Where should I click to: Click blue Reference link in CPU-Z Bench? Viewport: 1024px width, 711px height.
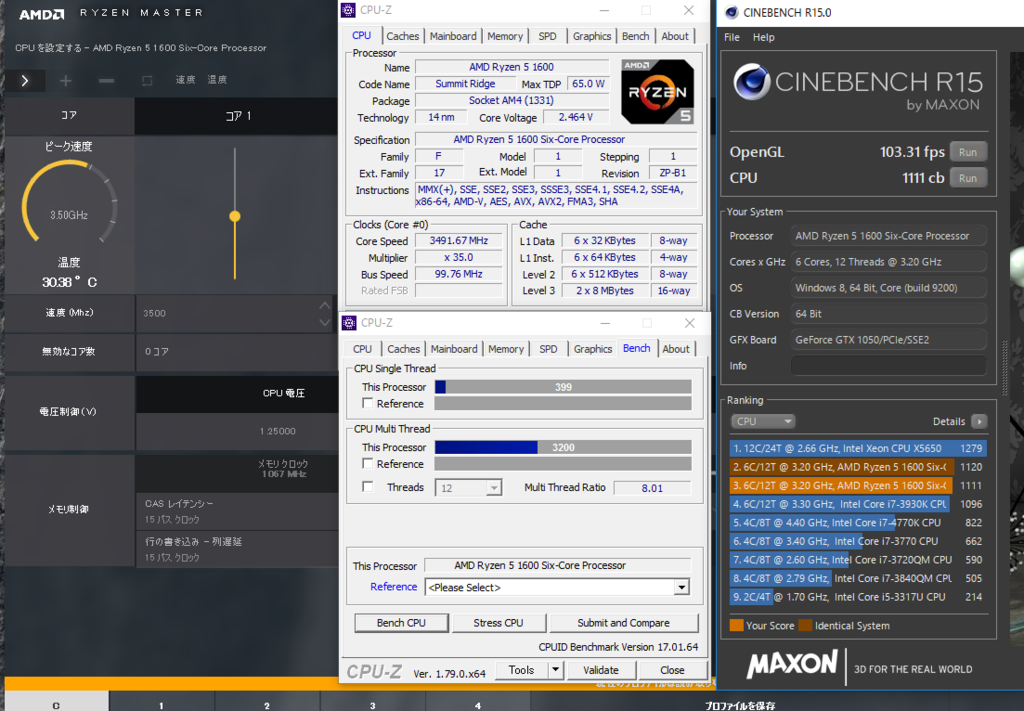(x=393, y=586)
